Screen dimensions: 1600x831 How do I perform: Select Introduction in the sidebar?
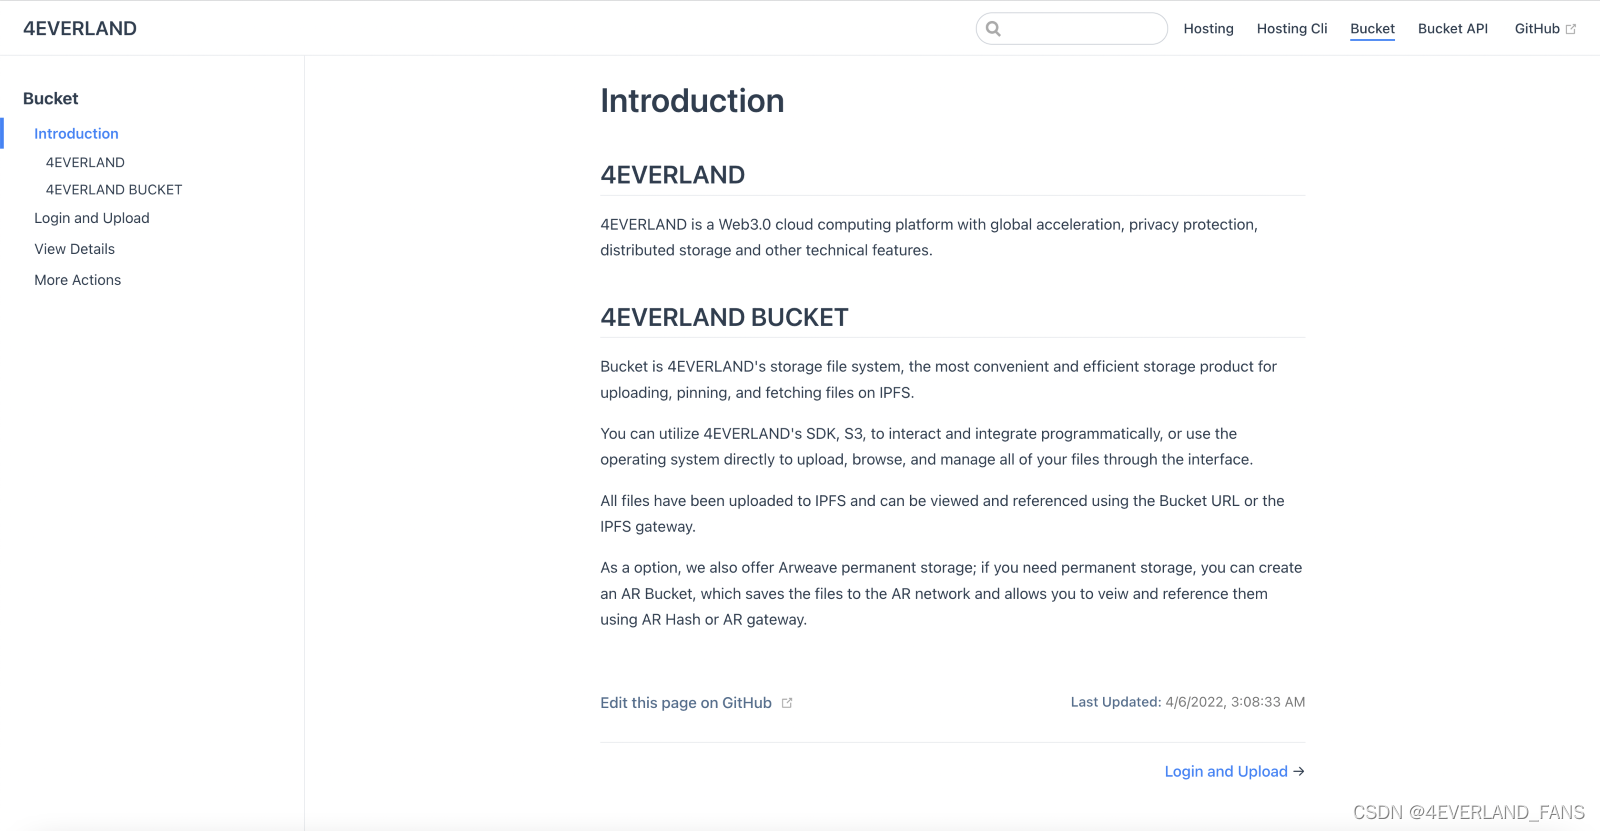tap(76, 133)
